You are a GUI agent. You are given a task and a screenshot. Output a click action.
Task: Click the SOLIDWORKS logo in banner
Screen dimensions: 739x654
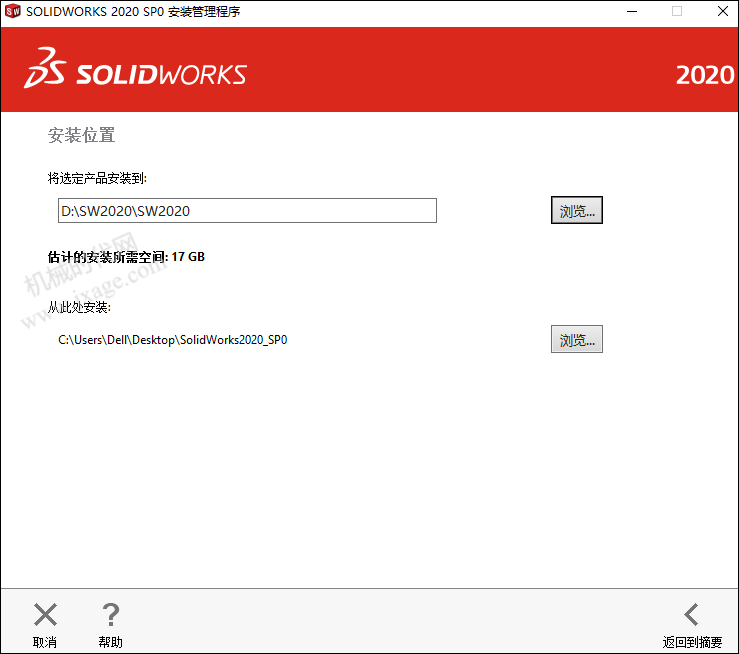click(135, 68)
